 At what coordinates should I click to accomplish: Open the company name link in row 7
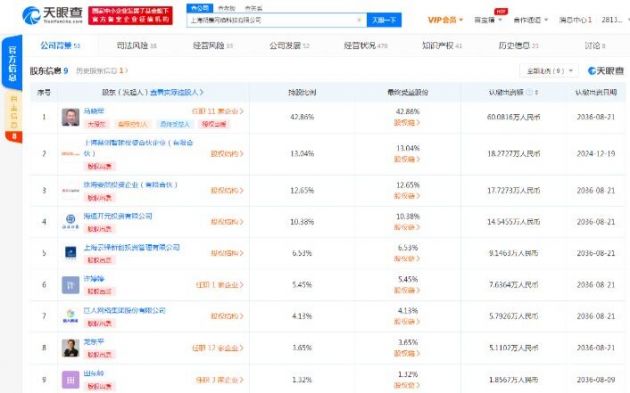(x=125, y=310)
